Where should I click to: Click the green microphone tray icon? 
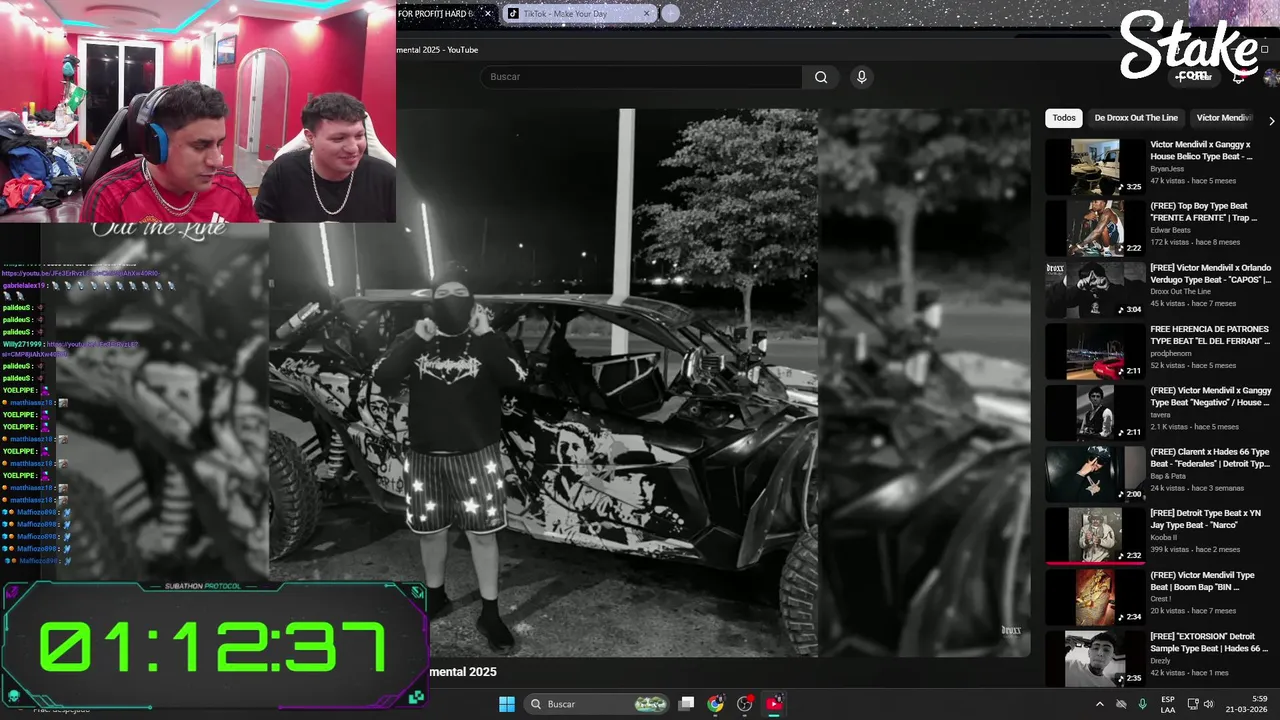(1143, 704)
